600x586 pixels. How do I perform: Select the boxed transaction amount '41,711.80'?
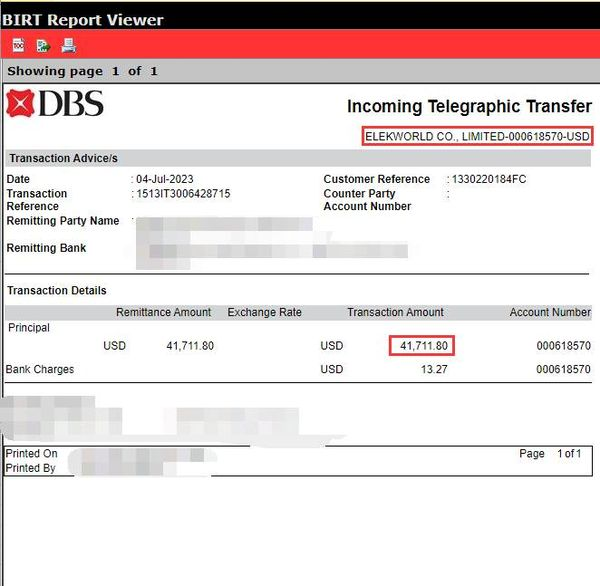pyautogui.click(x=424, y=346)
